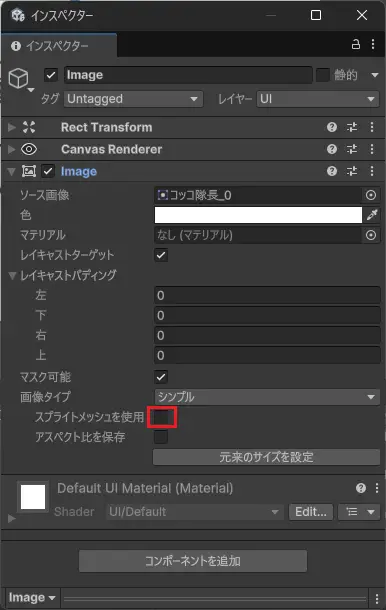Expand the Rect Transform component
Image resolution: width=386 pixels, height=610 pixels.
(12, 127)
